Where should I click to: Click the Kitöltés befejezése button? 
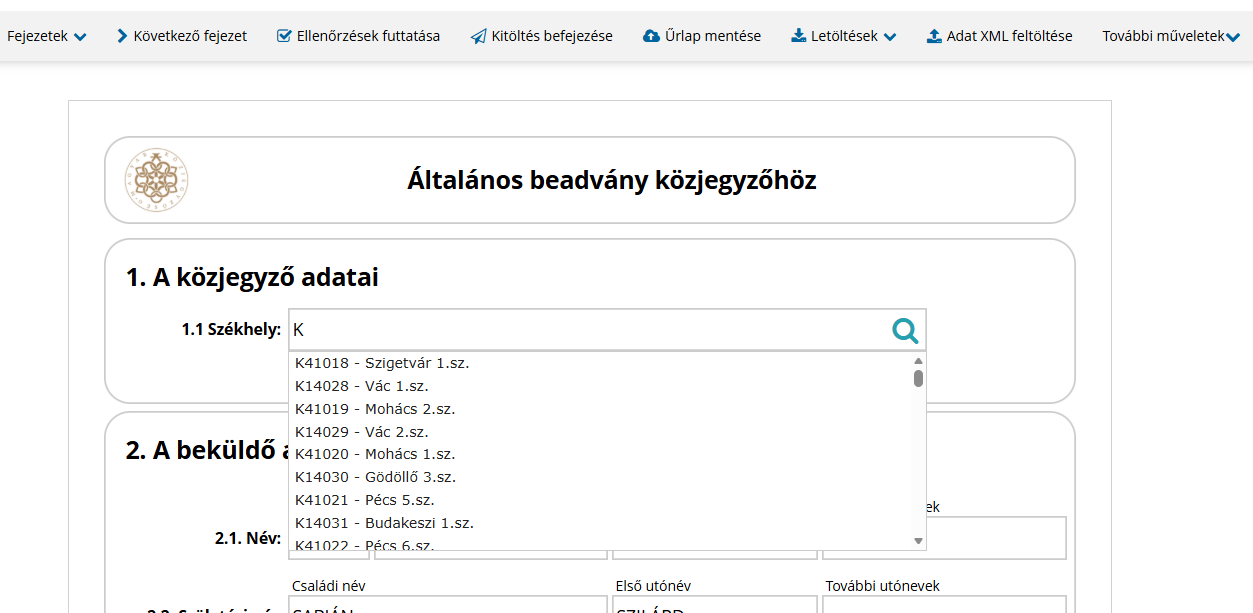541,36
